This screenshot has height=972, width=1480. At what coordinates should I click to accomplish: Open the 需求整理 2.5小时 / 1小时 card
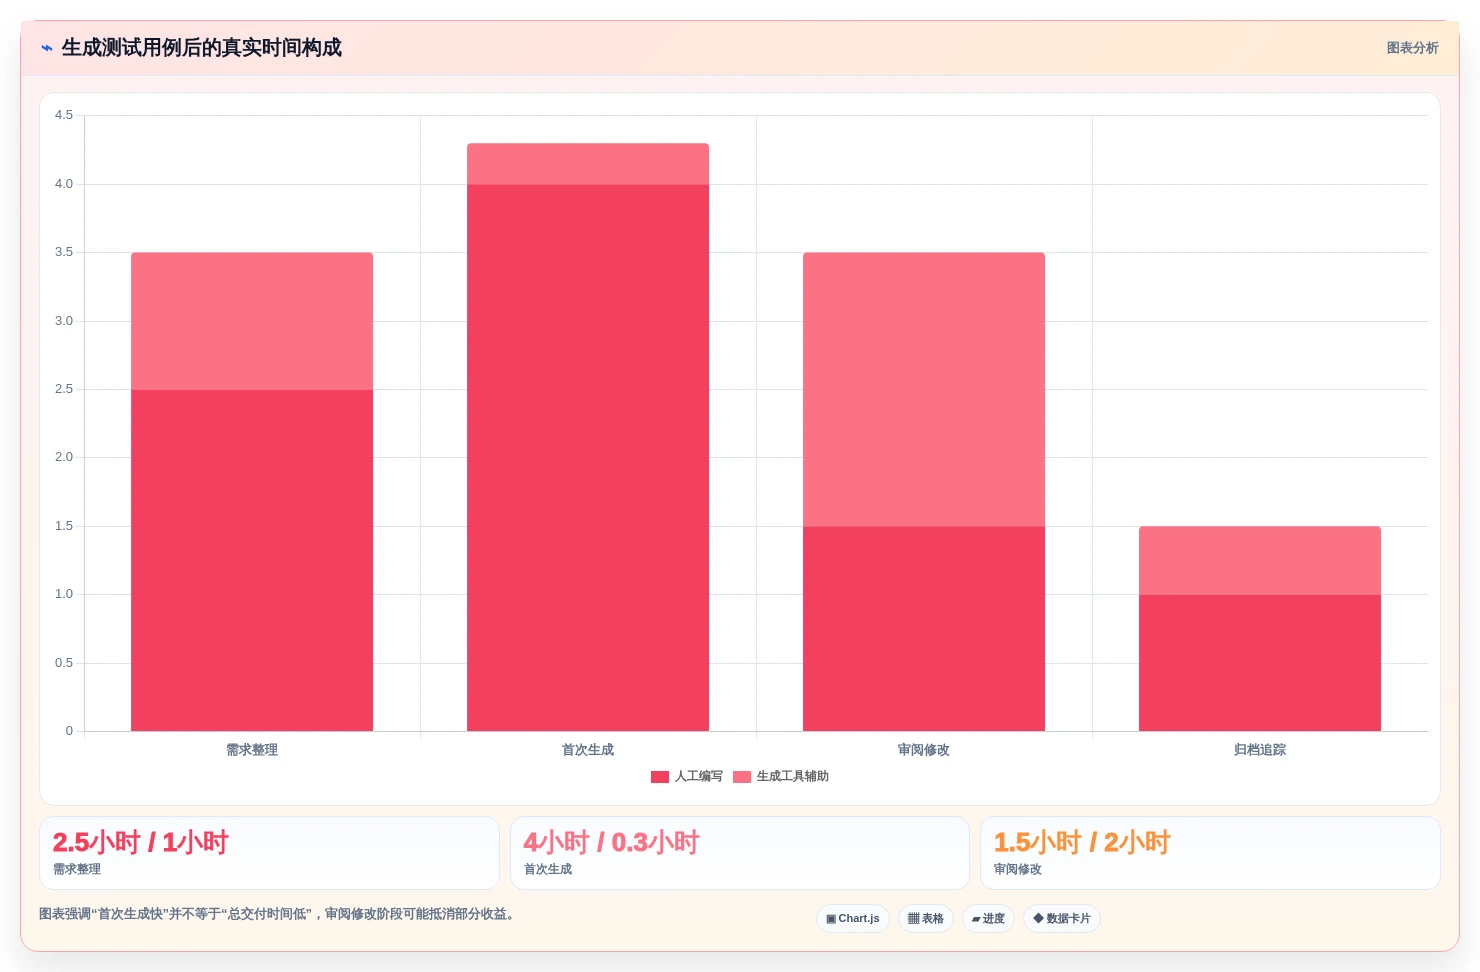(269, 853)
